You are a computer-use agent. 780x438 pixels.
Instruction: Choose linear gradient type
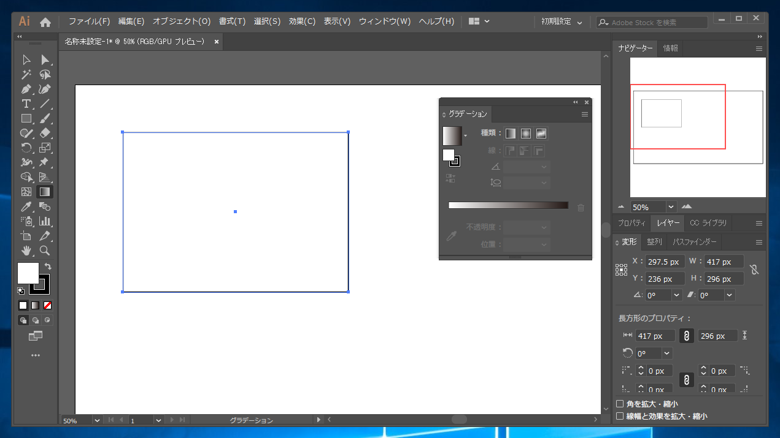coord(510,133)
